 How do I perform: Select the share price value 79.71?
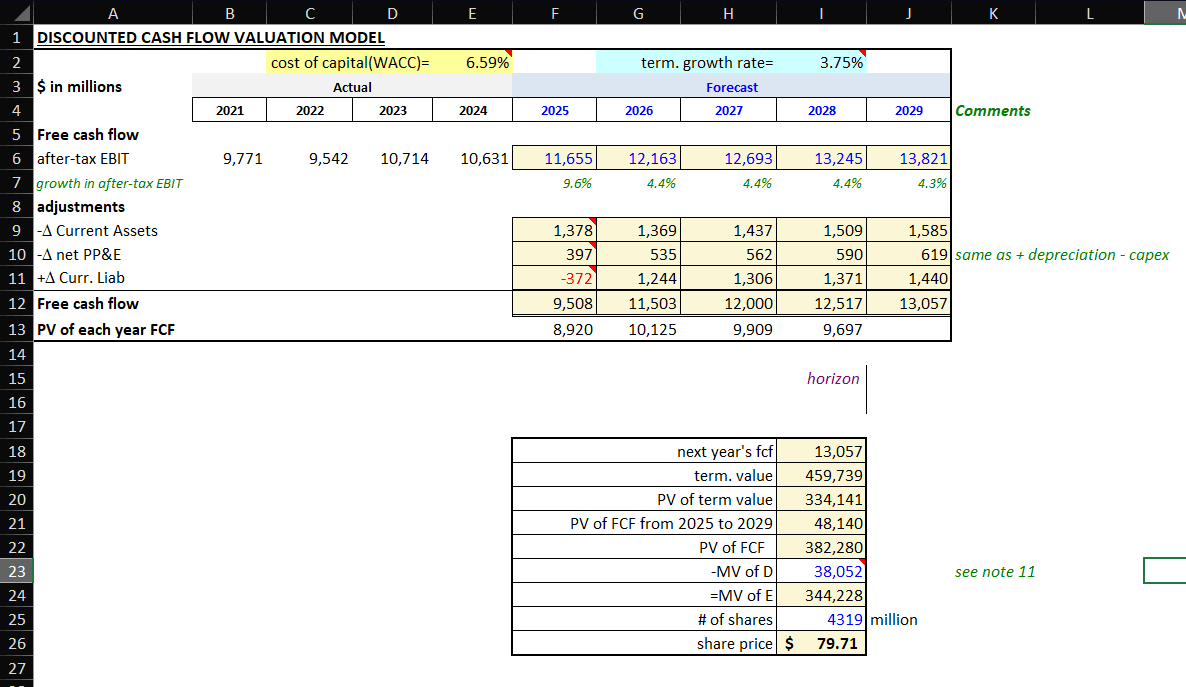(x=821, y=643)
